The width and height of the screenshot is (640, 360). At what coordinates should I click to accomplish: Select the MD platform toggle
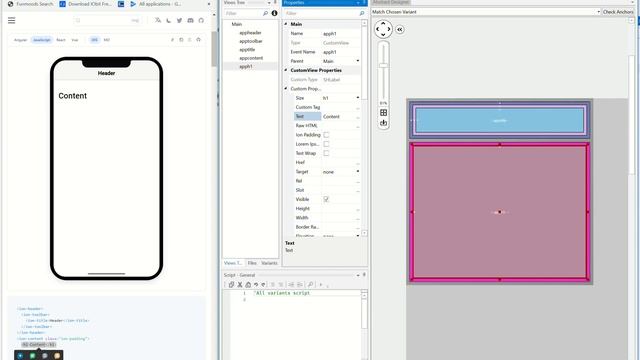click(x=107, y=40)
